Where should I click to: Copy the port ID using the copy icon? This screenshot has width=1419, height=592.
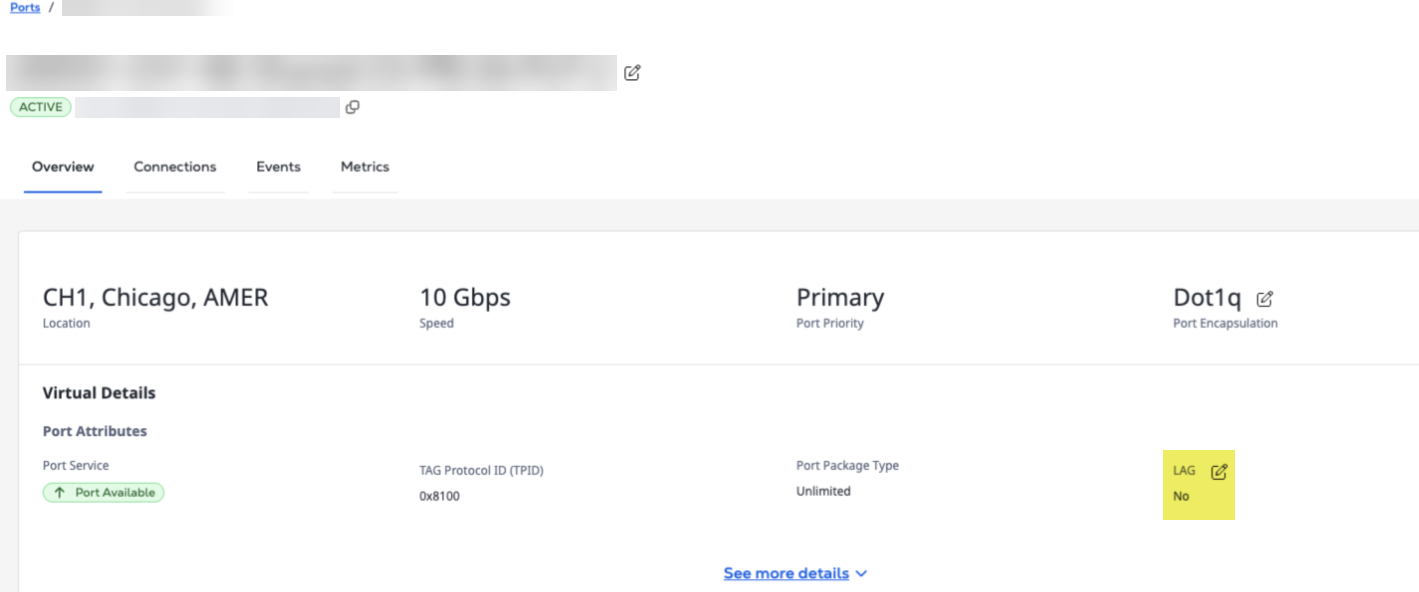tap(352, 107)
